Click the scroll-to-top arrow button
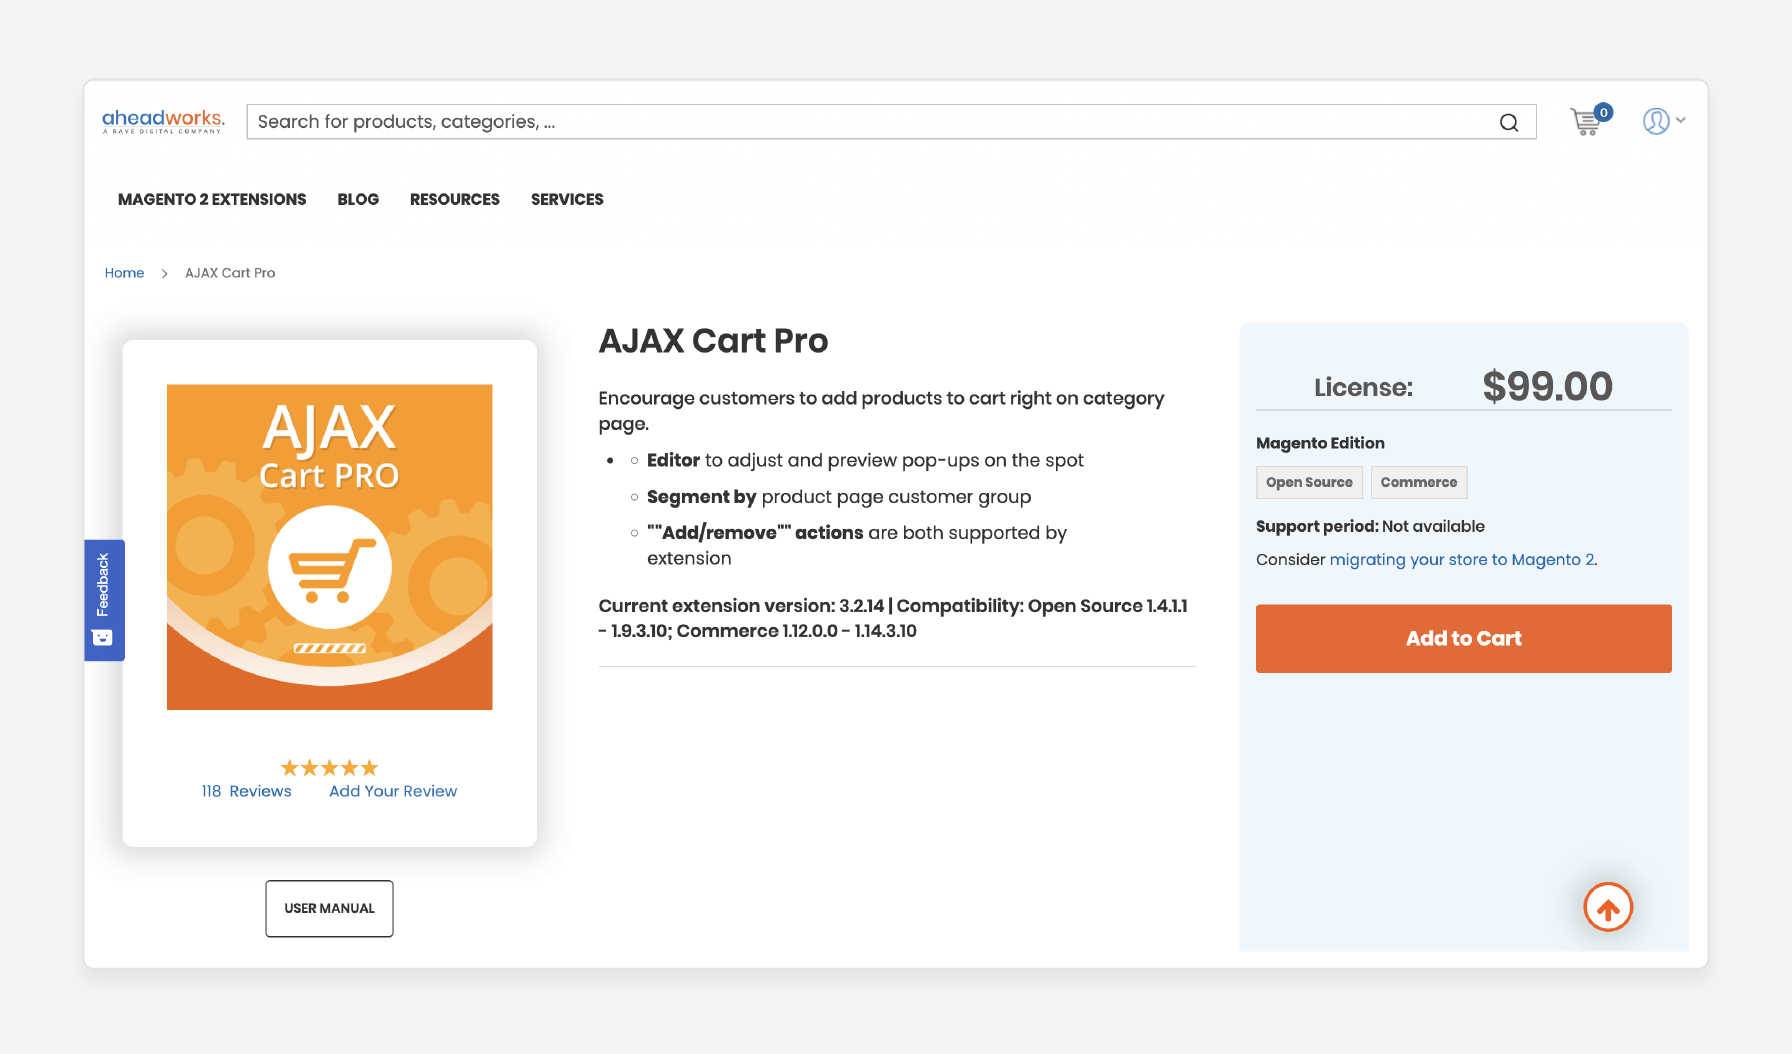Viewport: 1792px width, 1054px height. 1608,907
